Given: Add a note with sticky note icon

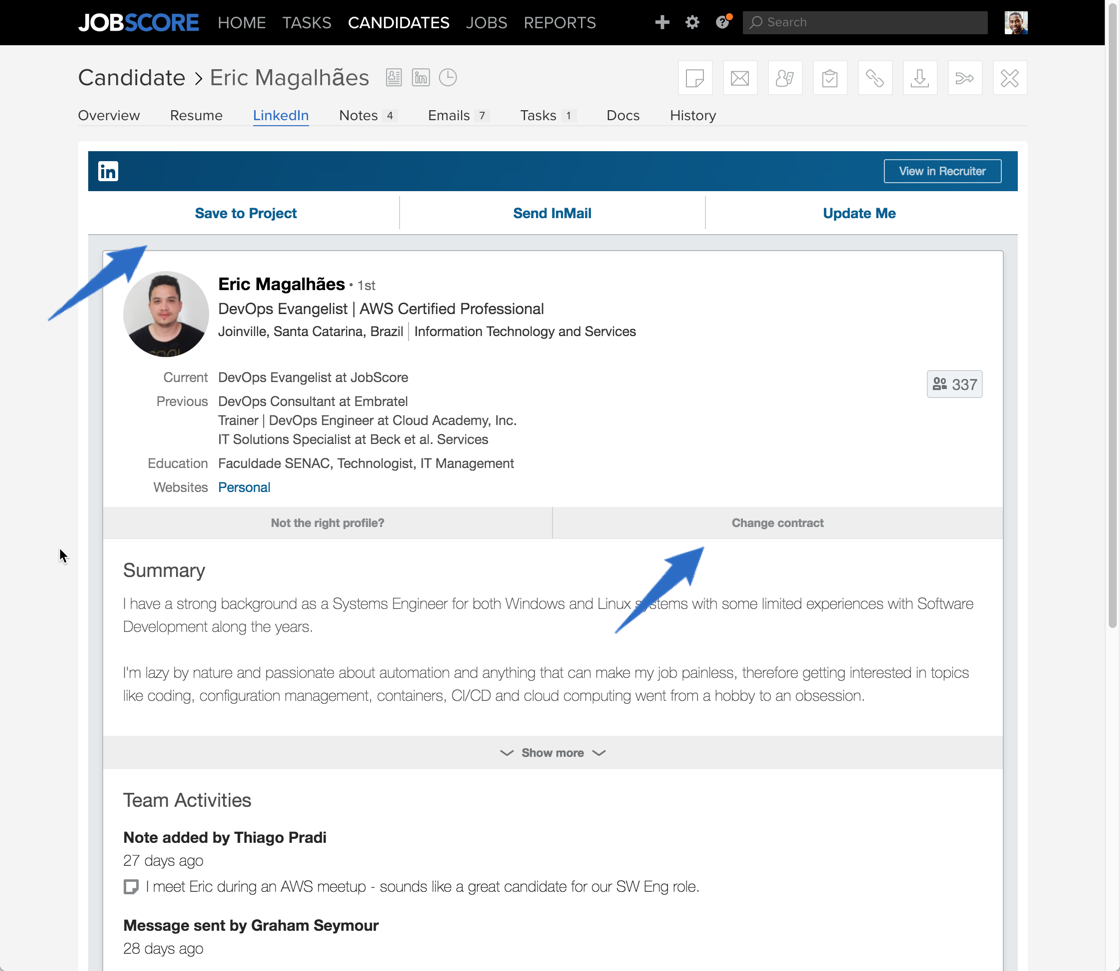Looking at the screenshot, I should point(695,78).
